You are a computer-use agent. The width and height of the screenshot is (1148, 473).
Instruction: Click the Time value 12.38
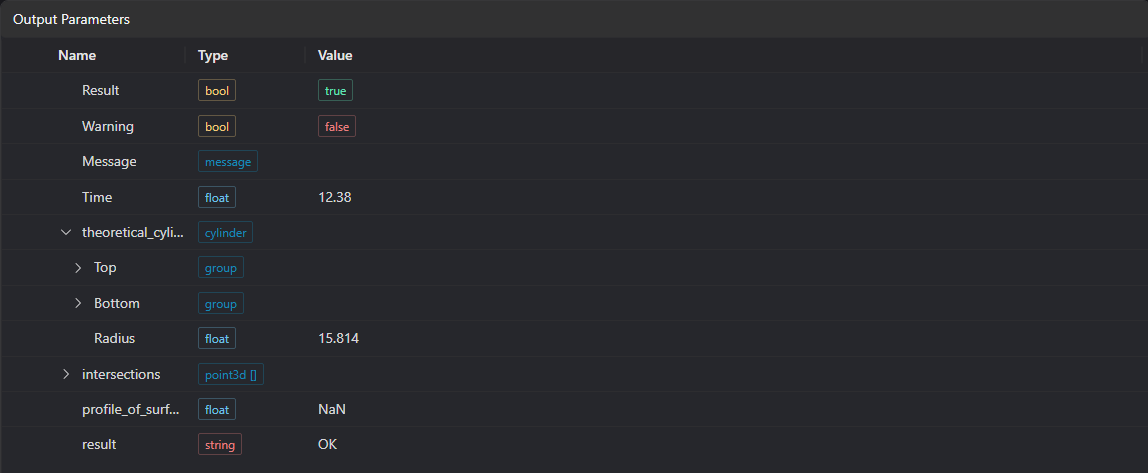[335, 197]
